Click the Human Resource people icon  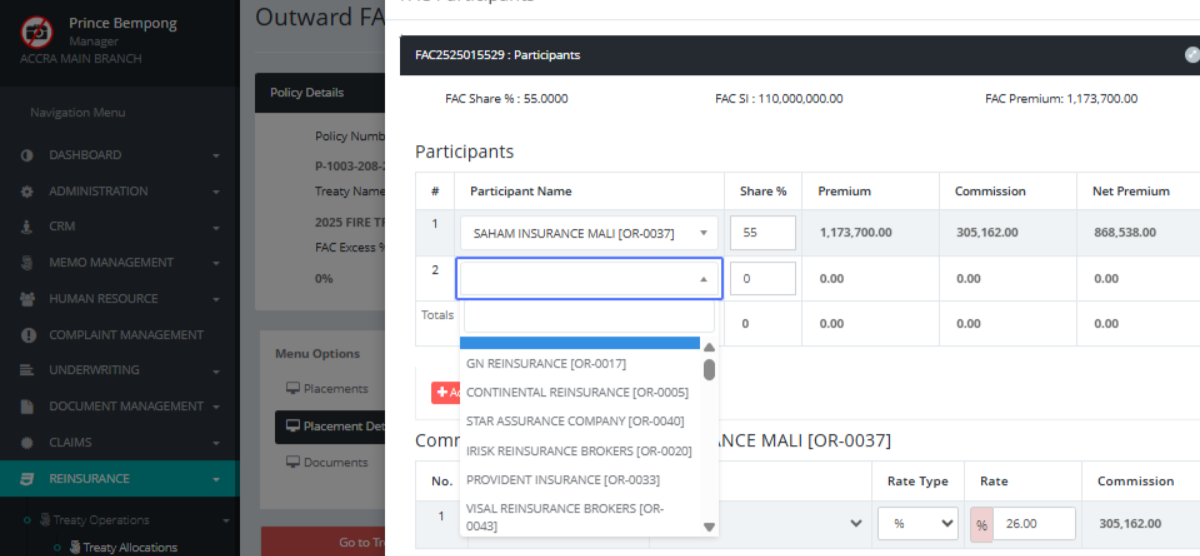27,299
